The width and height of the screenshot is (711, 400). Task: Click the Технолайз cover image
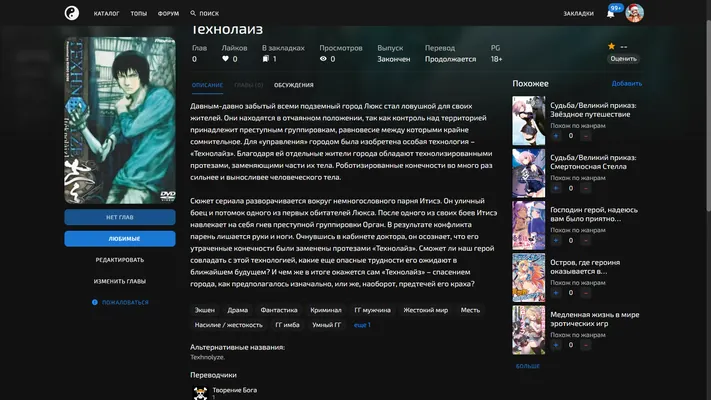tap(120, 120)
